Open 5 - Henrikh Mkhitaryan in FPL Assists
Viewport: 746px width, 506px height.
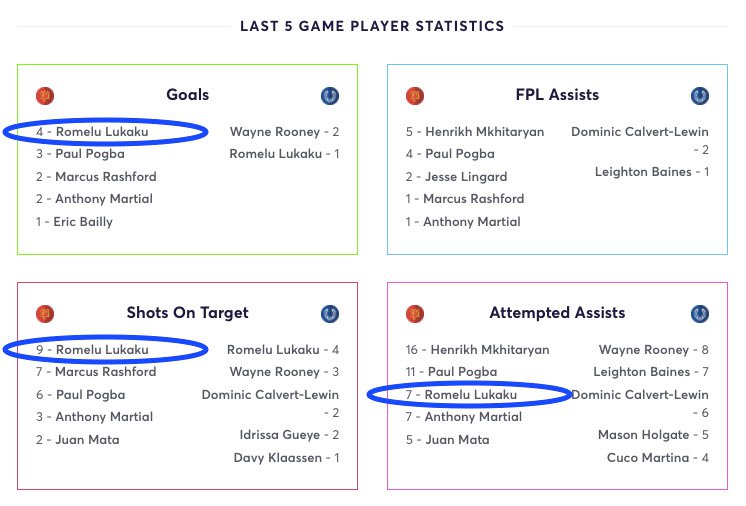(475, 132)
